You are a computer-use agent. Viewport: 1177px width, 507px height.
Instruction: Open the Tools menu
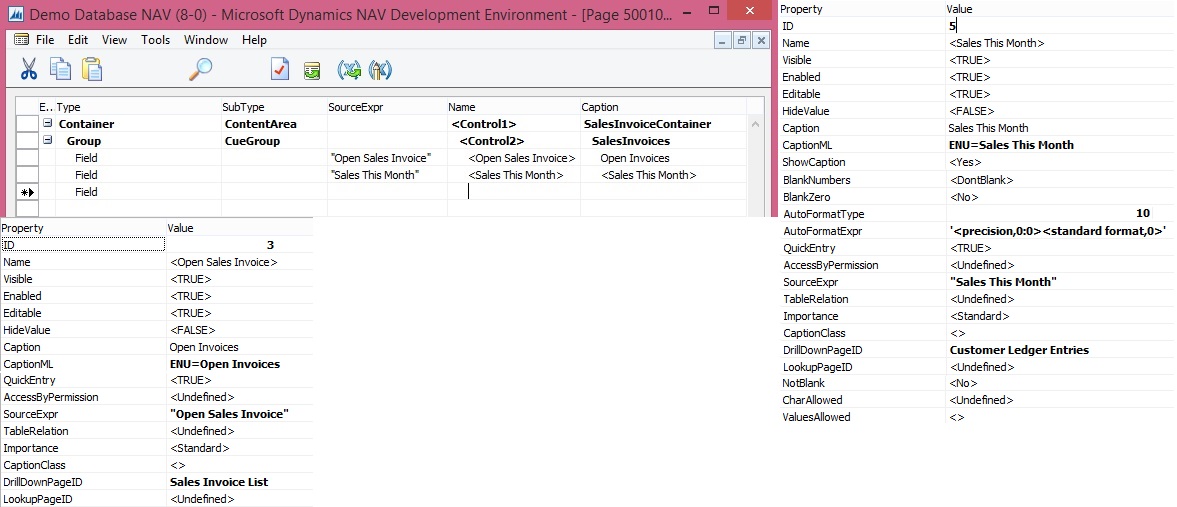point(155,40)
